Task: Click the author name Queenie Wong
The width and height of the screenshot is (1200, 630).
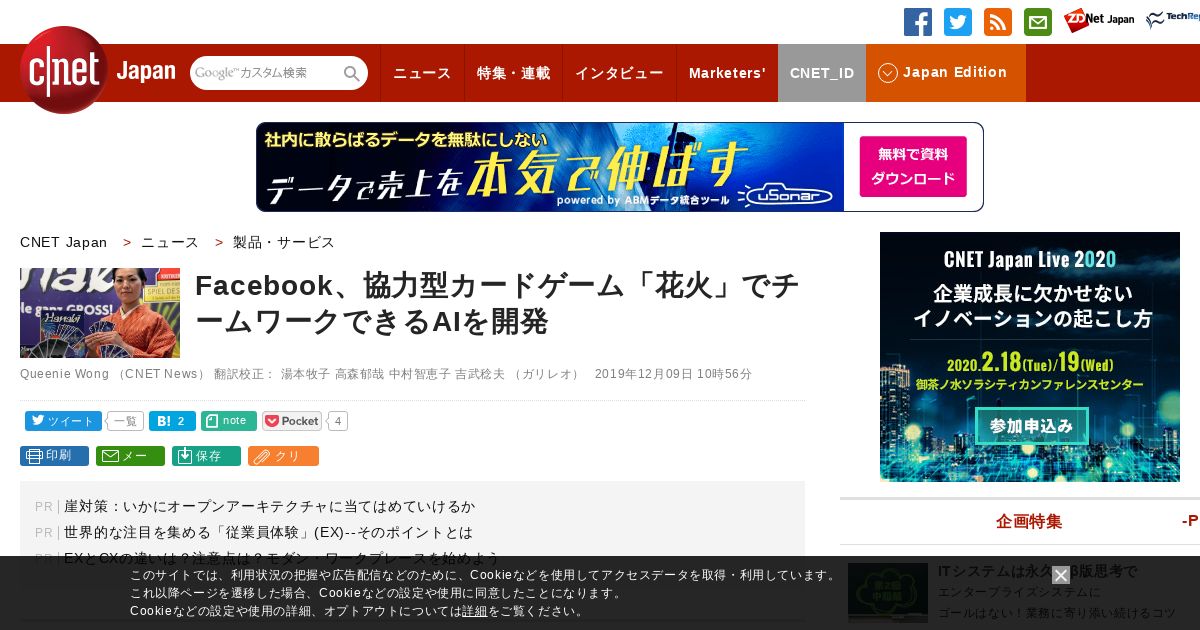Action: 64,374
